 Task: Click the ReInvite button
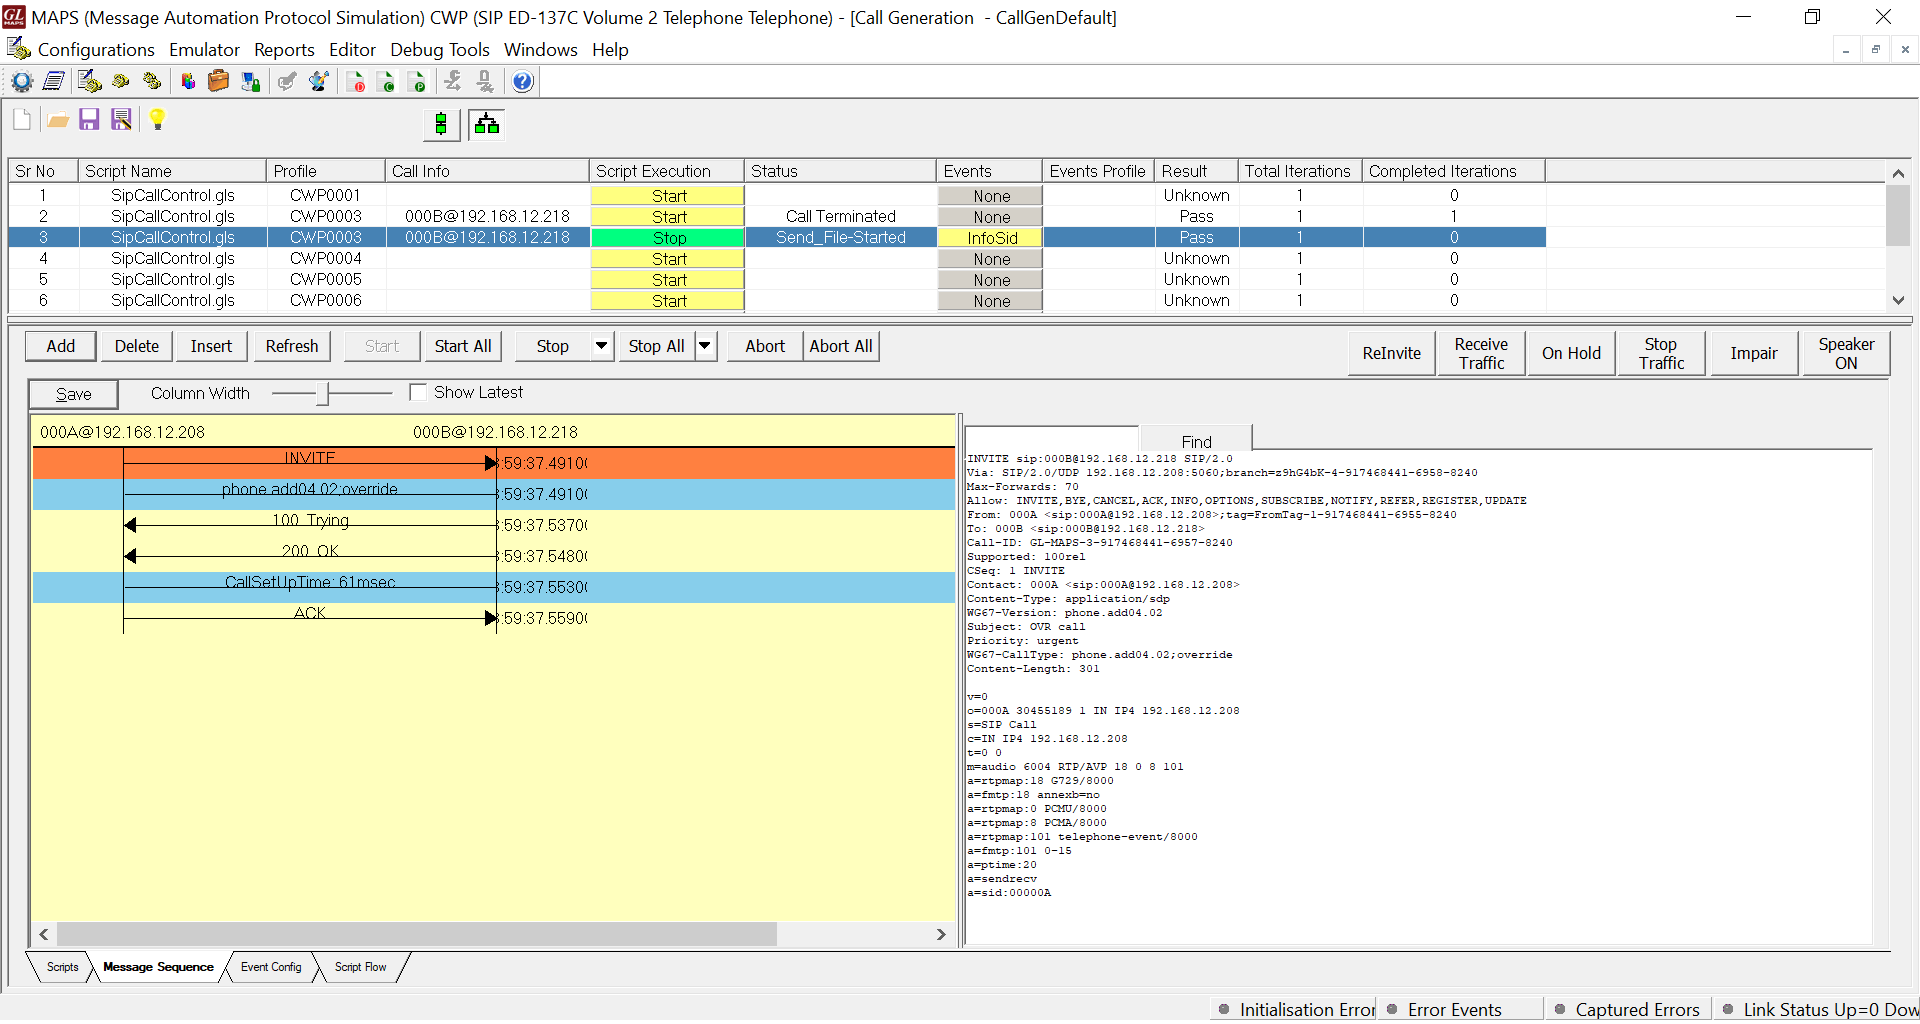point(1391,353)
